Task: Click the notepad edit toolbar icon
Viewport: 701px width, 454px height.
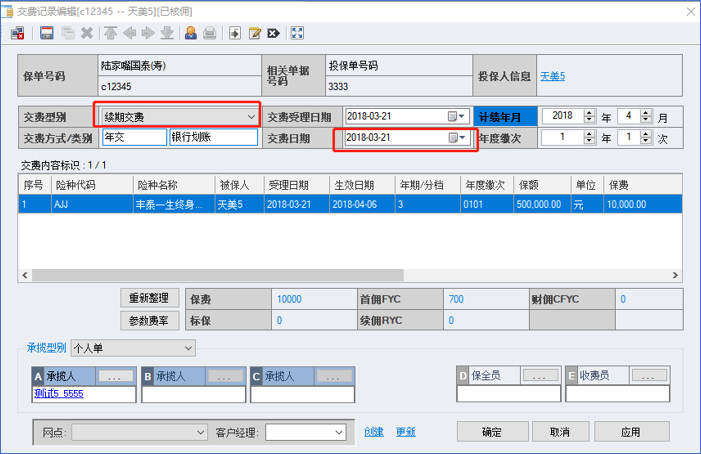Action: pyautogui.click(x=254, y=33)
